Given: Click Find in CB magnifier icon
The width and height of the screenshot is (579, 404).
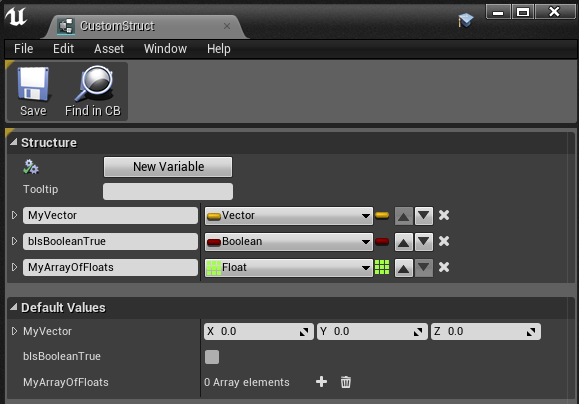Looking at the screenshot, I should point(93,91).
